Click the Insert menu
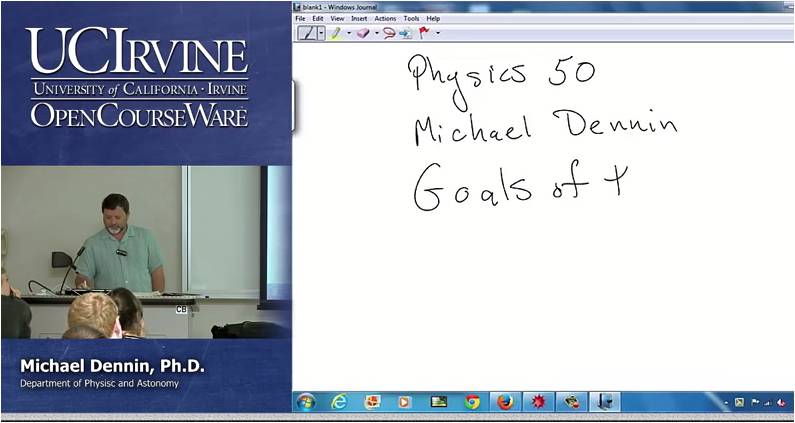Viewport: 795px width, 423px height. point(359,18)
